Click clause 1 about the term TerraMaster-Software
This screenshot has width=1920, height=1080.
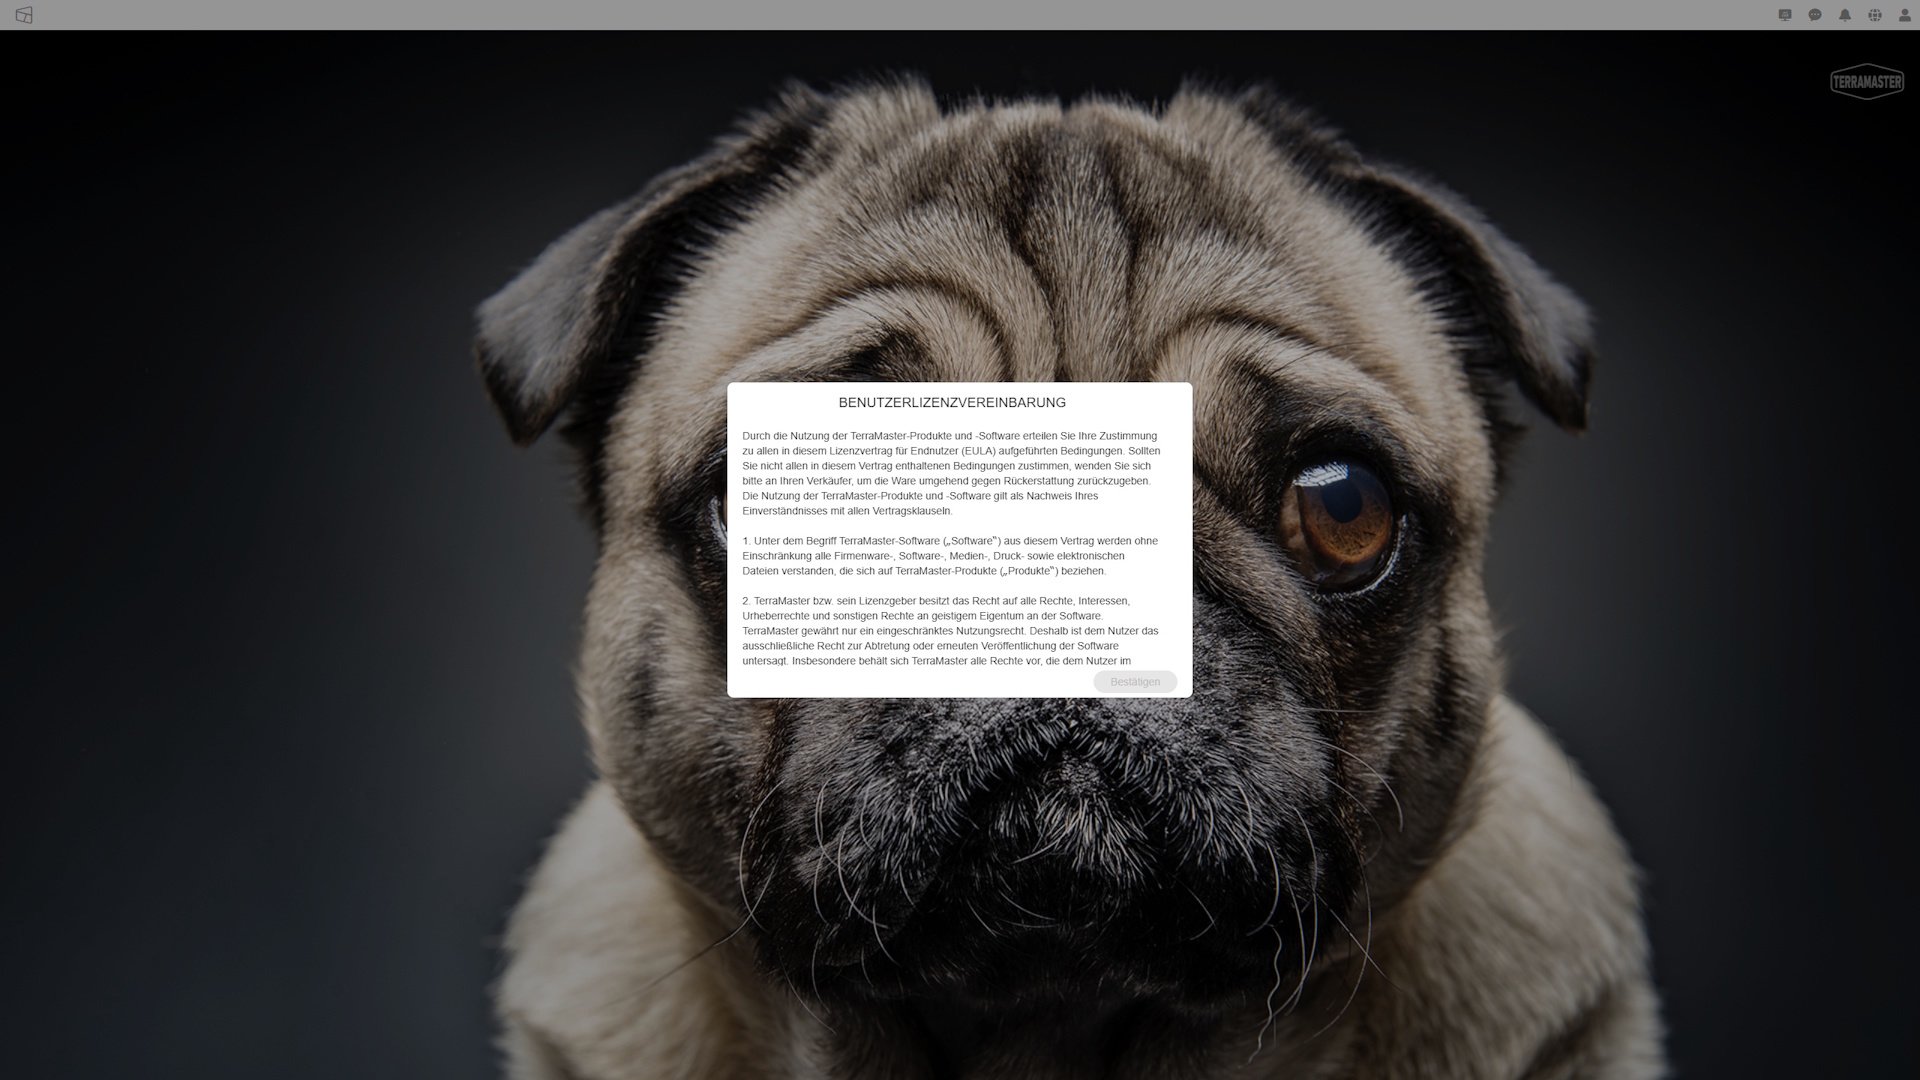click(949, 556)
